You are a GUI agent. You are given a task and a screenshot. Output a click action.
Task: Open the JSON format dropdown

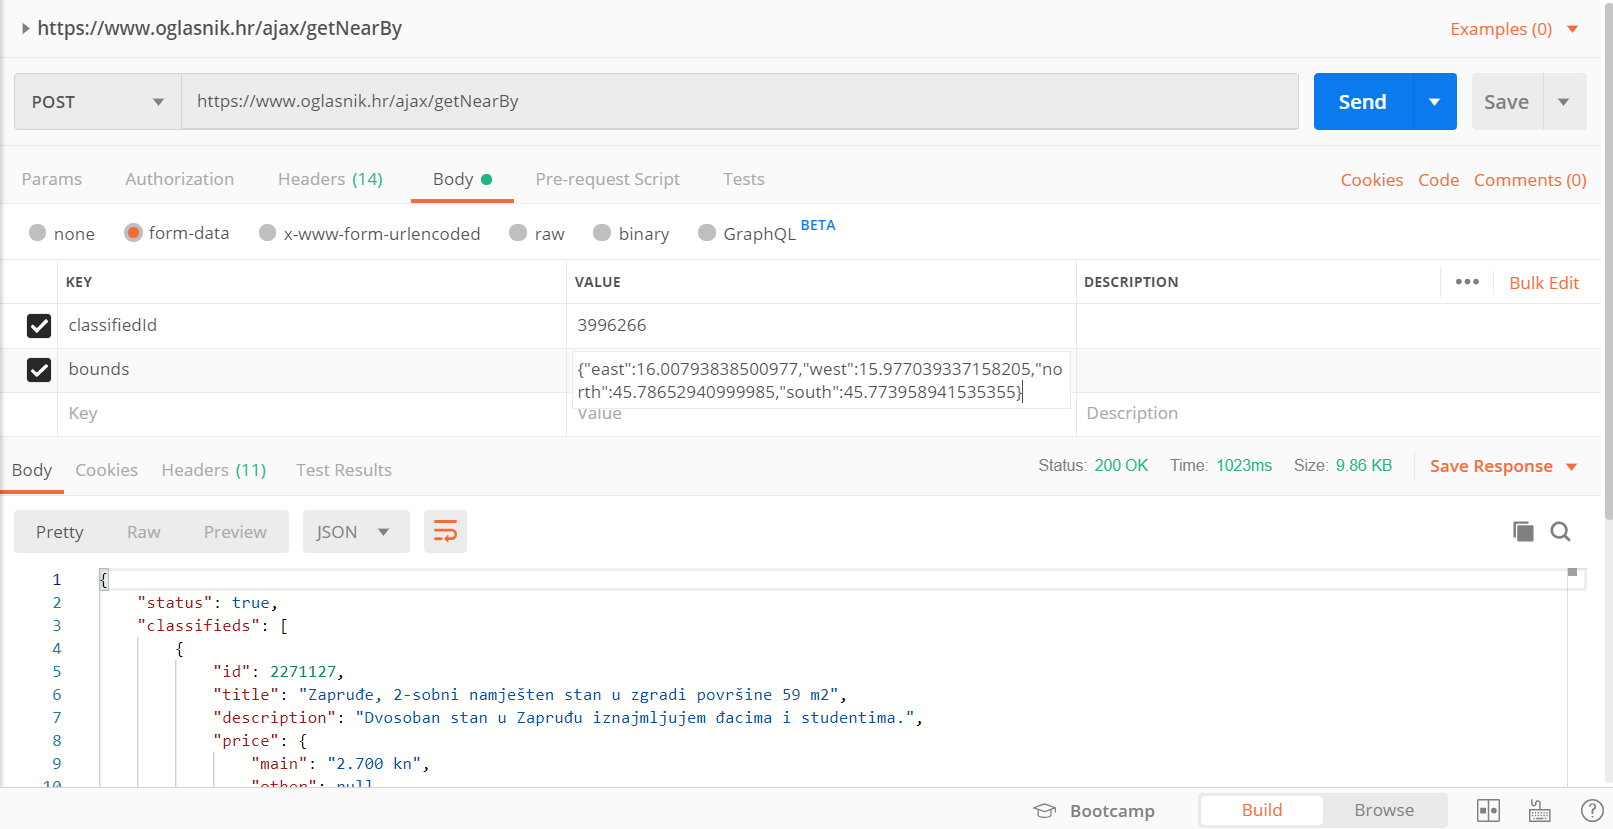tap(355, 532)
